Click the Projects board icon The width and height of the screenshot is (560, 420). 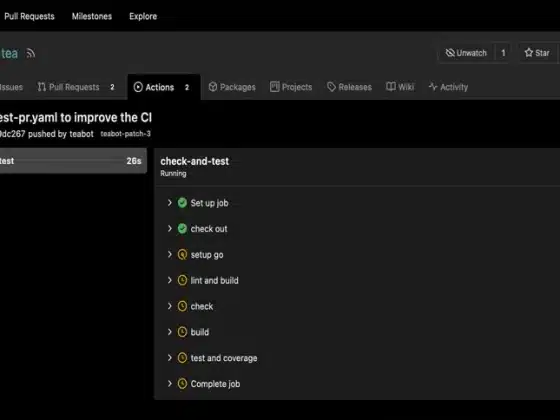(x=275, y=87)
